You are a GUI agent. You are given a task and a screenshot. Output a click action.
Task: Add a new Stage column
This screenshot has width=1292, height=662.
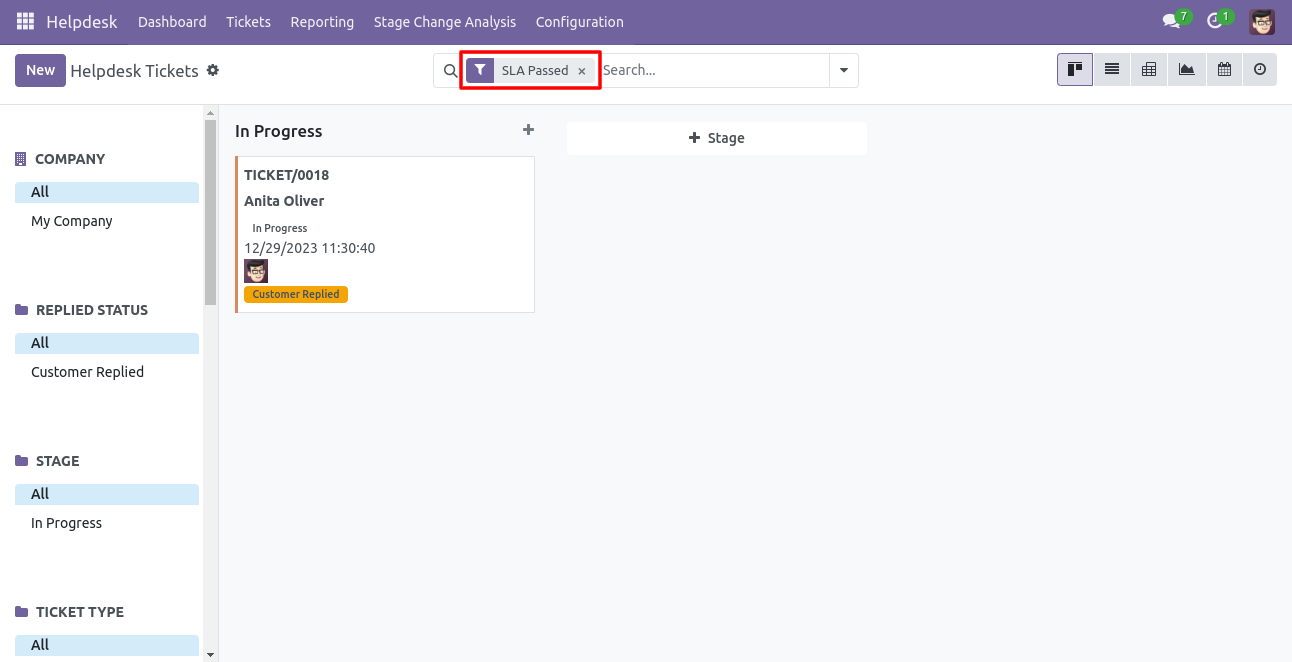click(716, 138)
